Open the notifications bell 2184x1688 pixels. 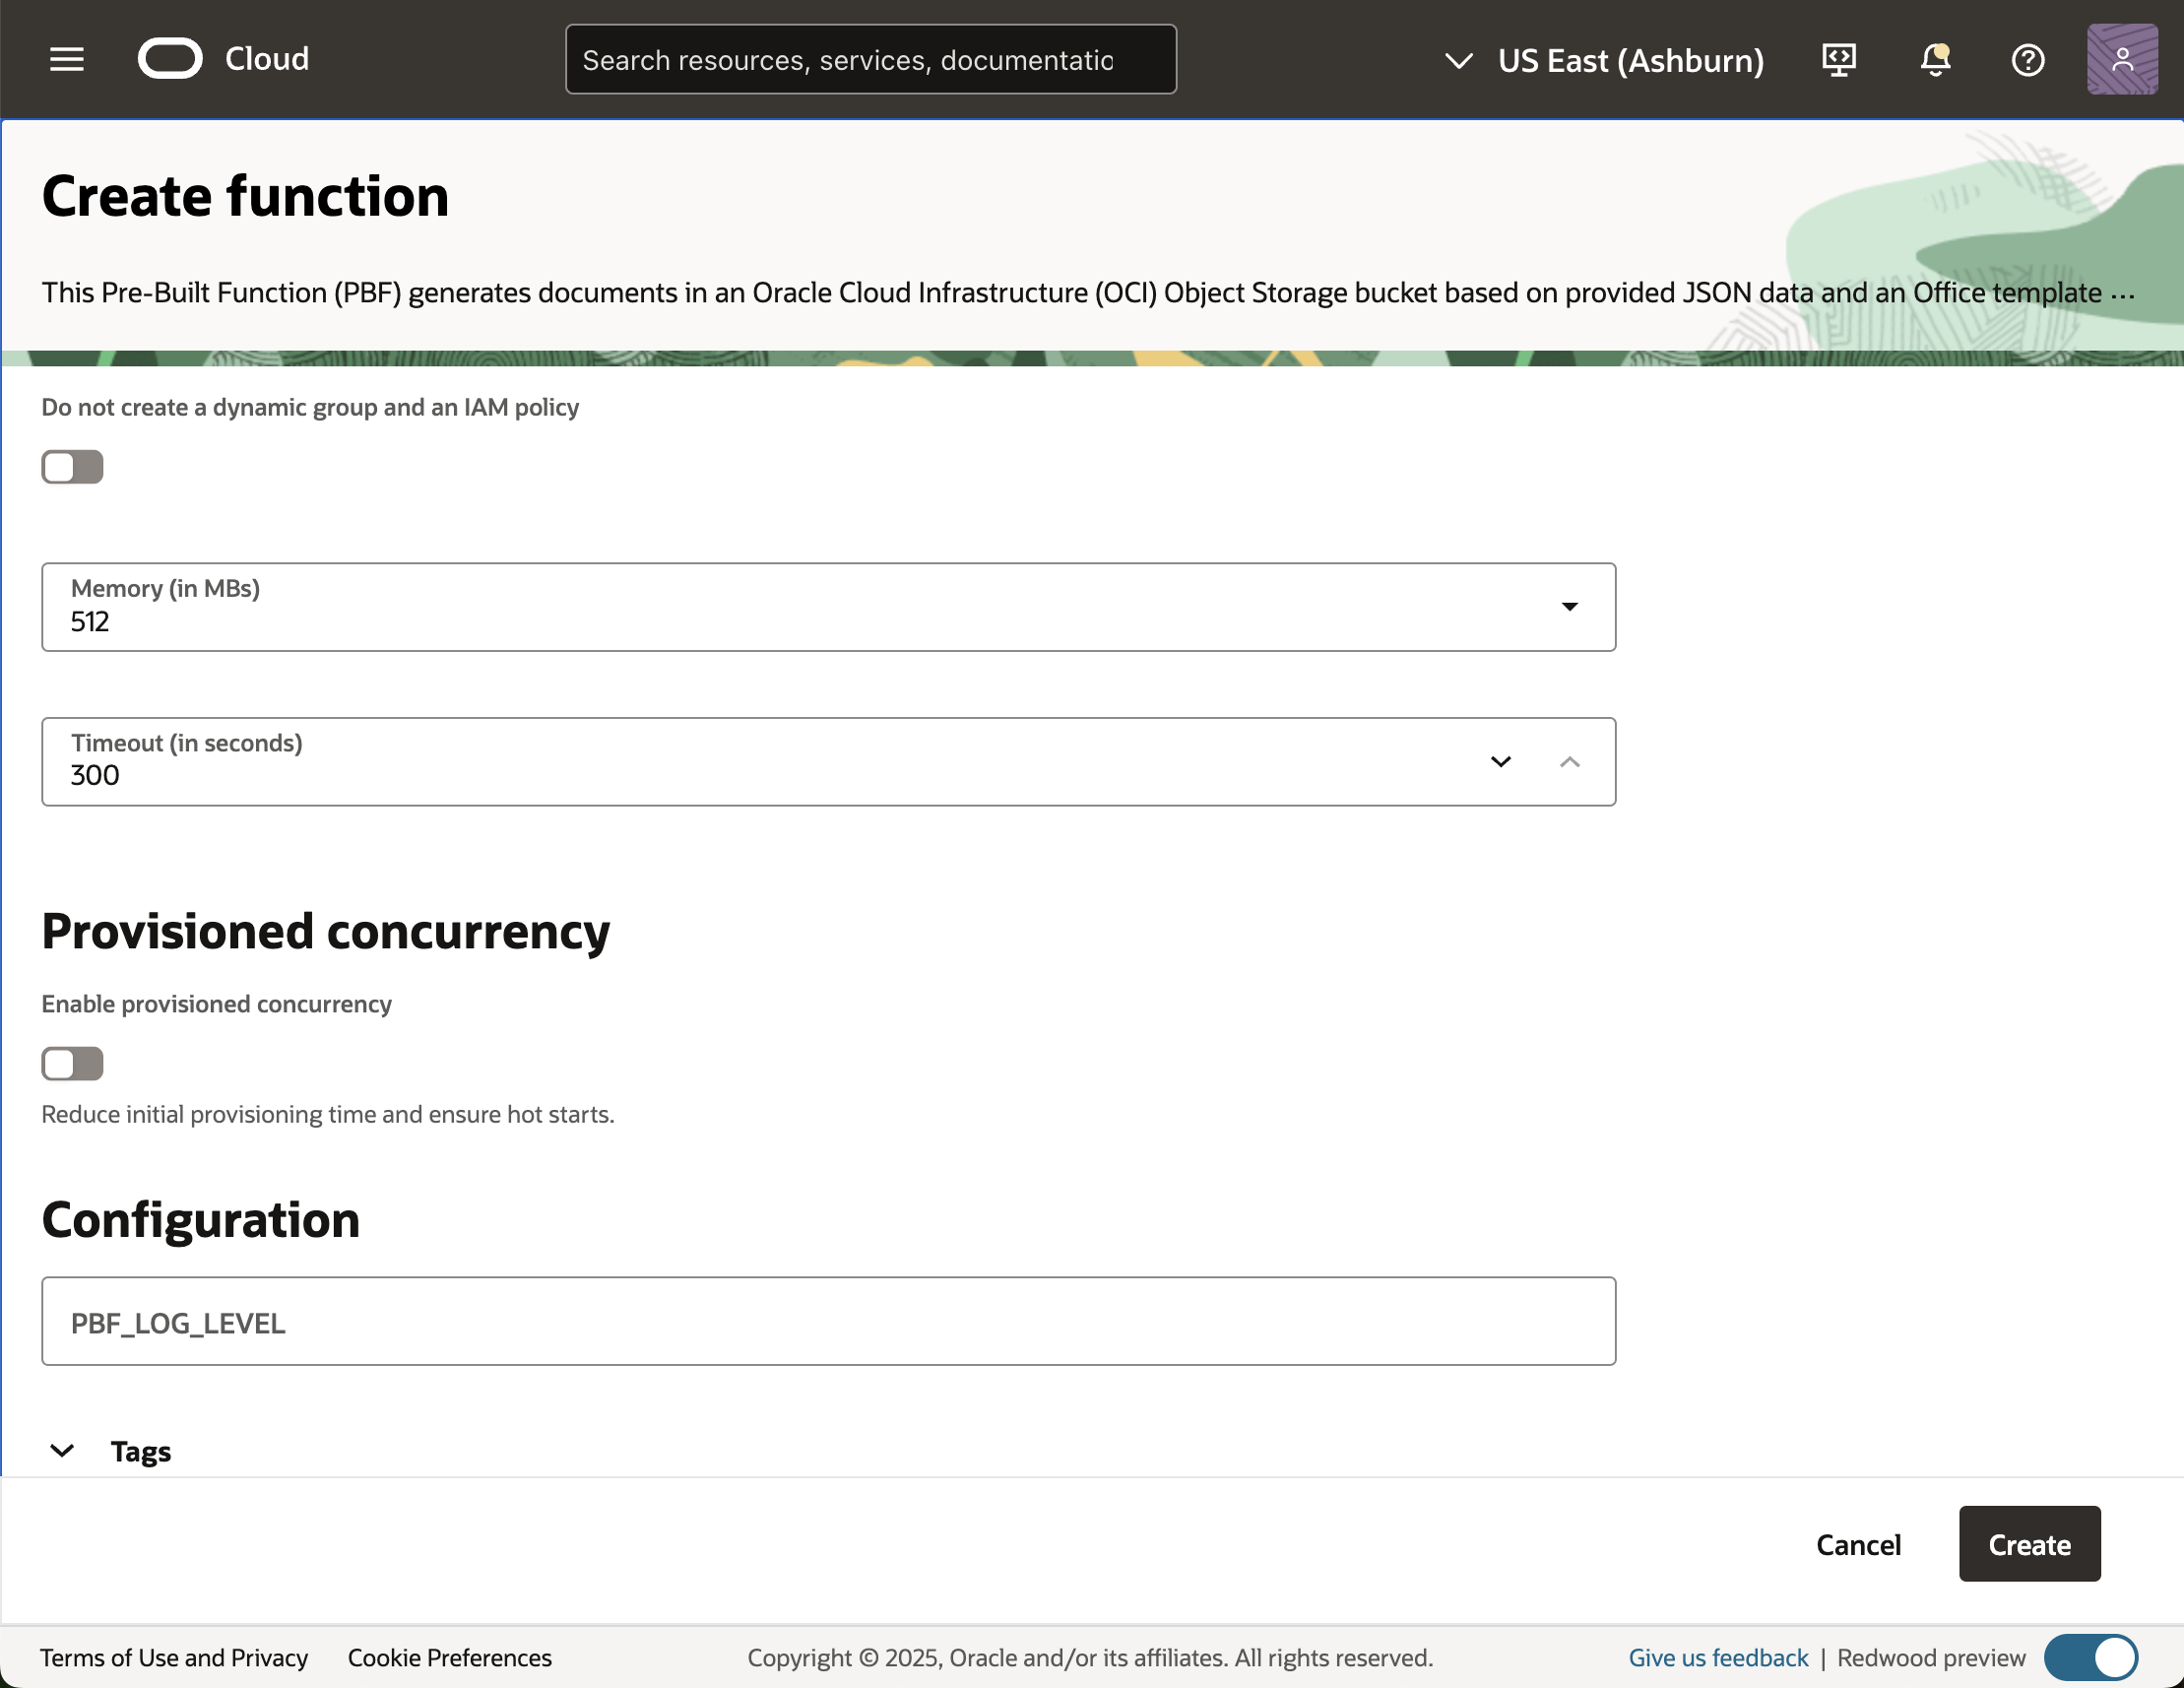1935,60
